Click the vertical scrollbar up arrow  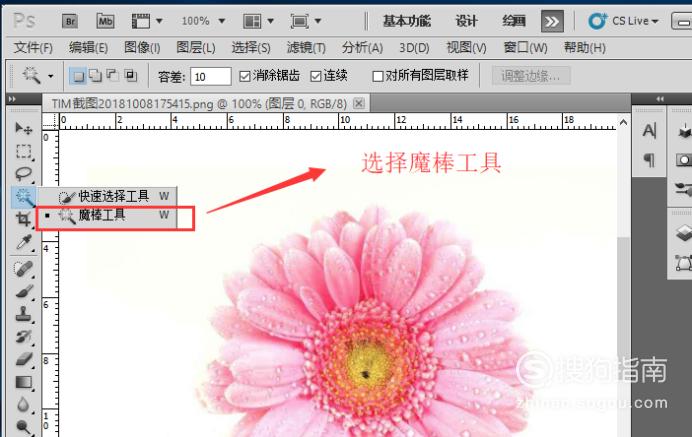point(623,122)
